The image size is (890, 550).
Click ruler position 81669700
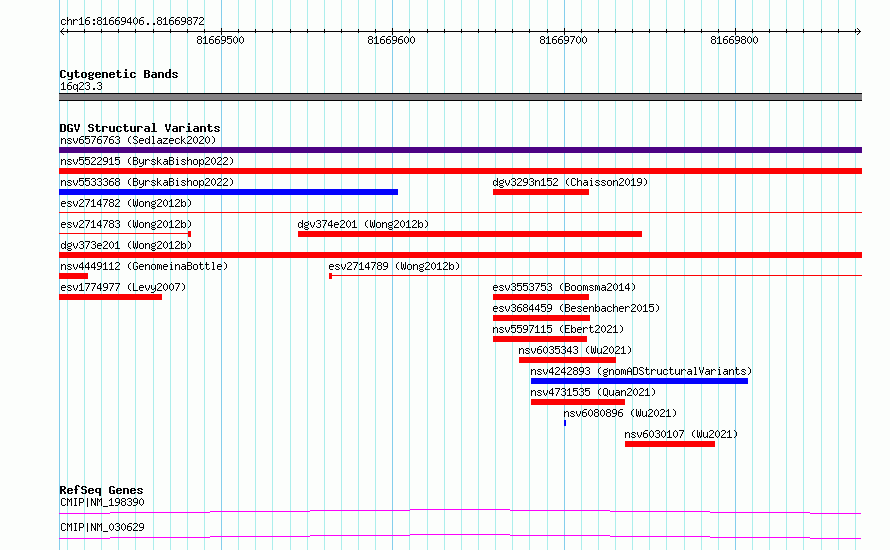pos(563,40)
